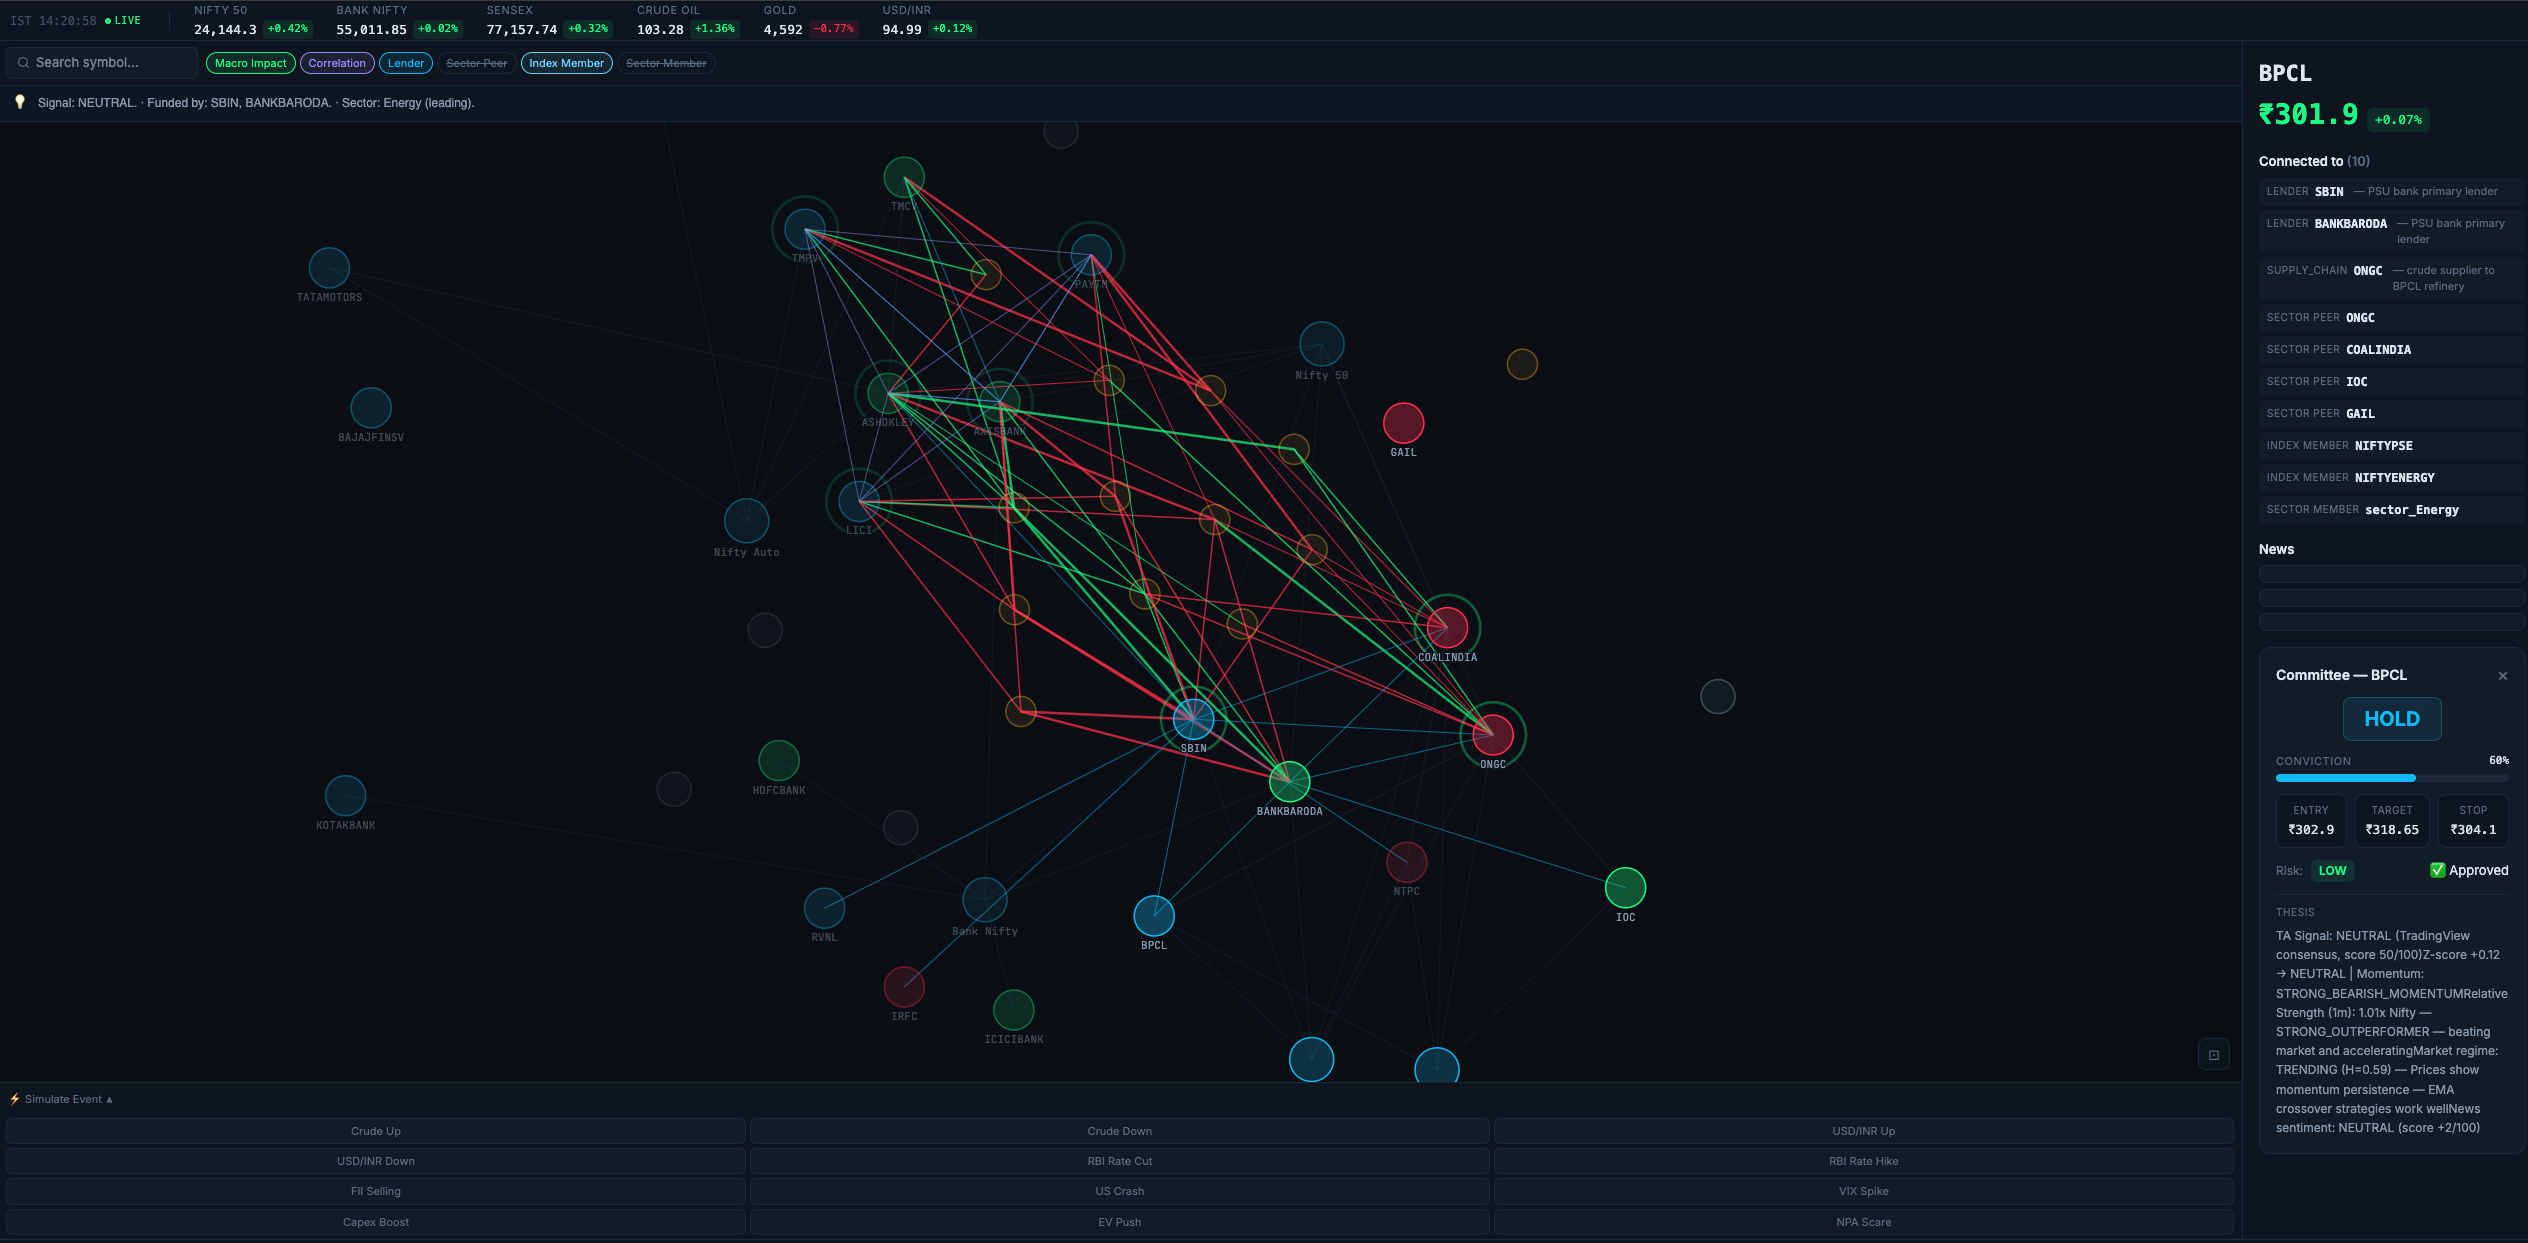Click the lightbulb signal icon
2528x1243 pixels.
pos(19,102)
